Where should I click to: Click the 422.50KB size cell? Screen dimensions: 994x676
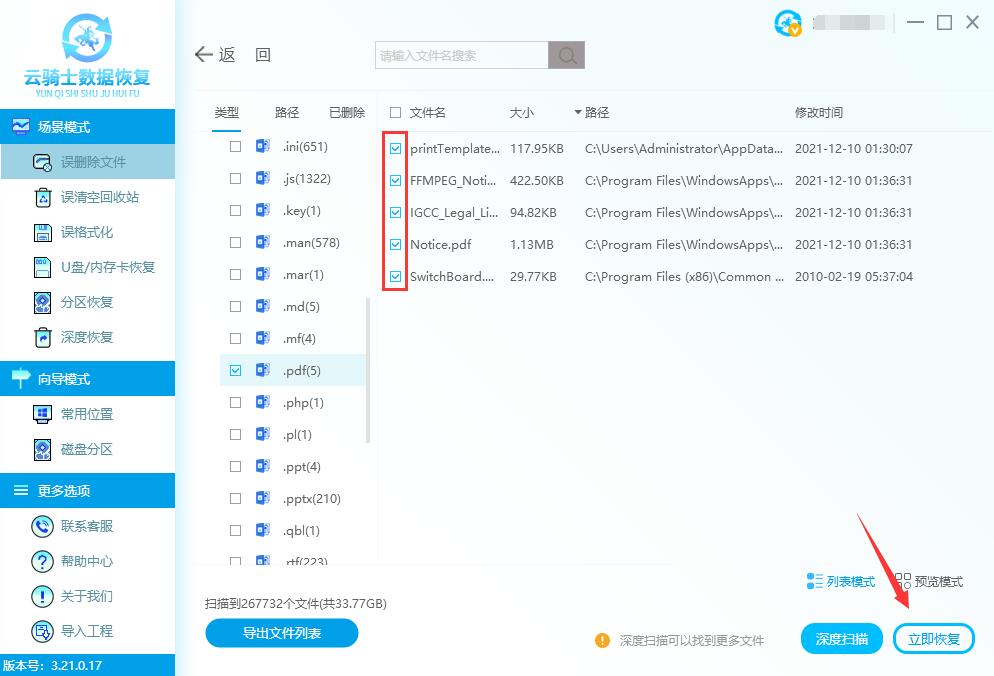click(536, 180)
